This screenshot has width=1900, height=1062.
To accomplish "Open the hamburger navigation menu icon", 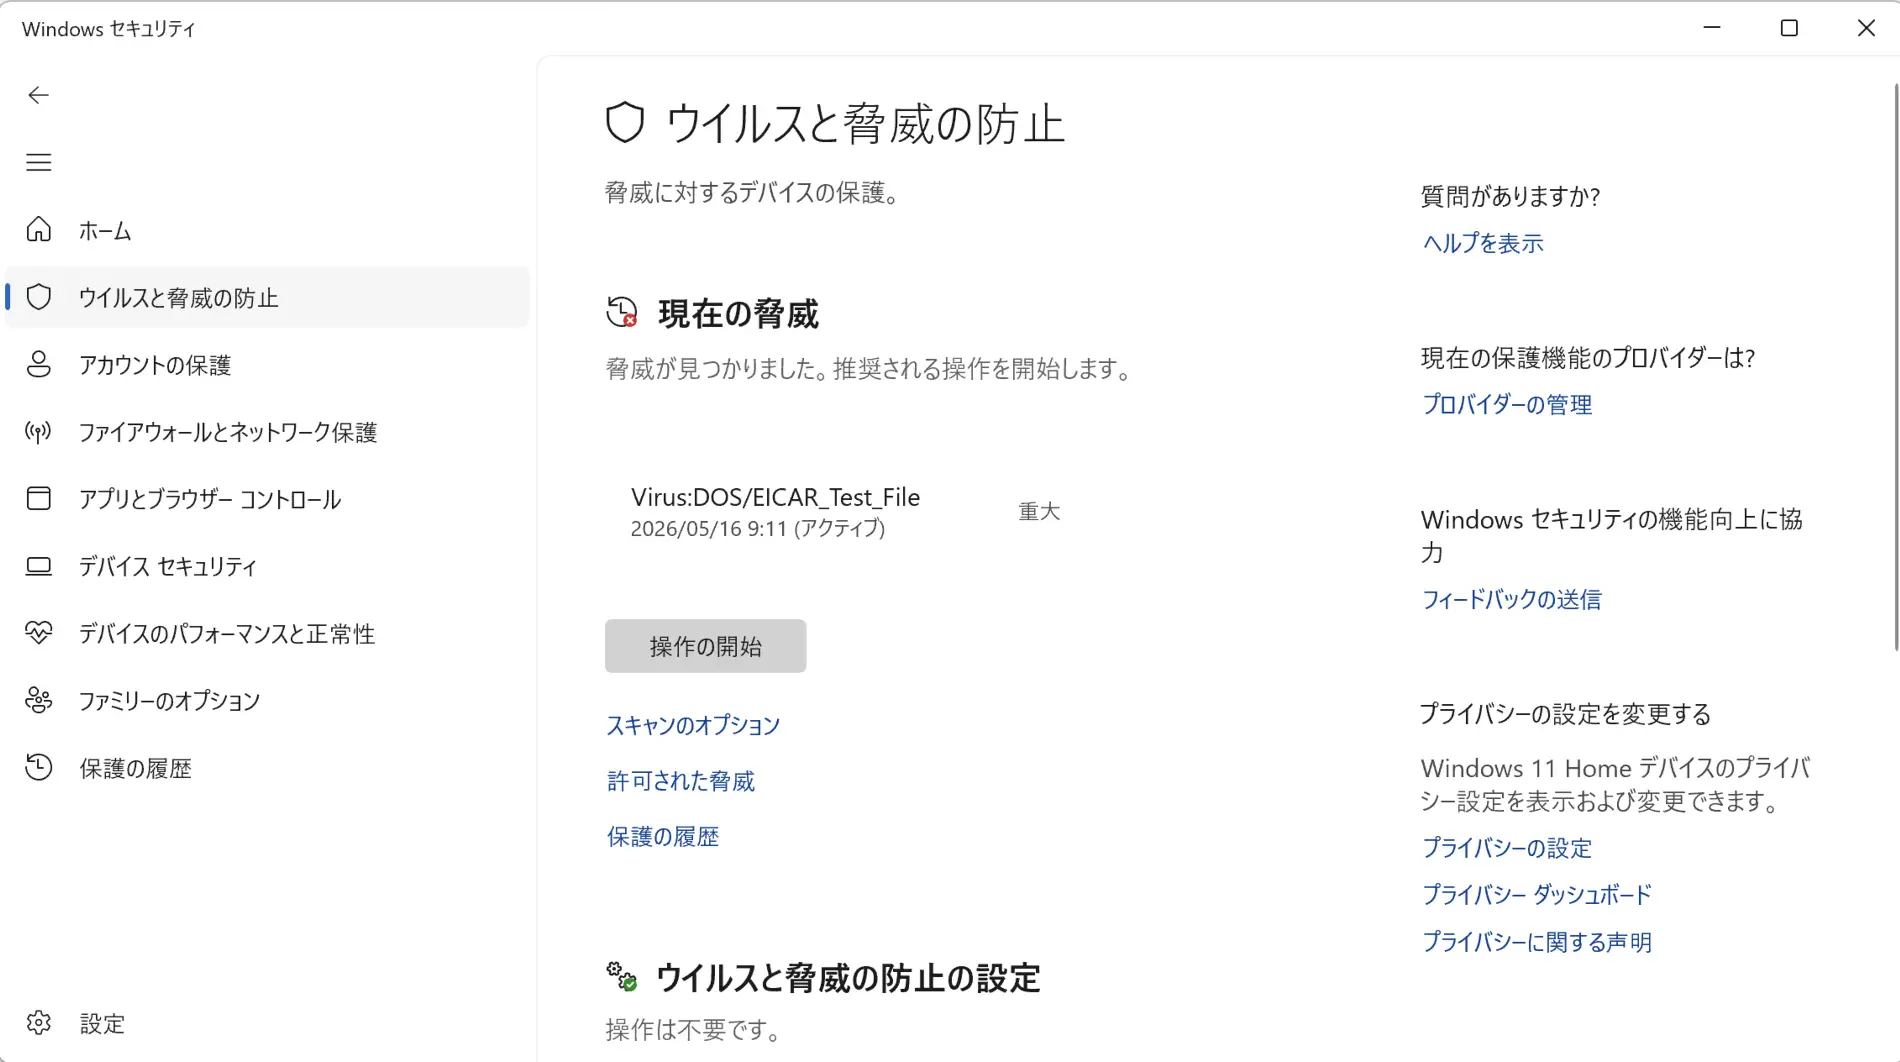I will (x=38, y=162).
